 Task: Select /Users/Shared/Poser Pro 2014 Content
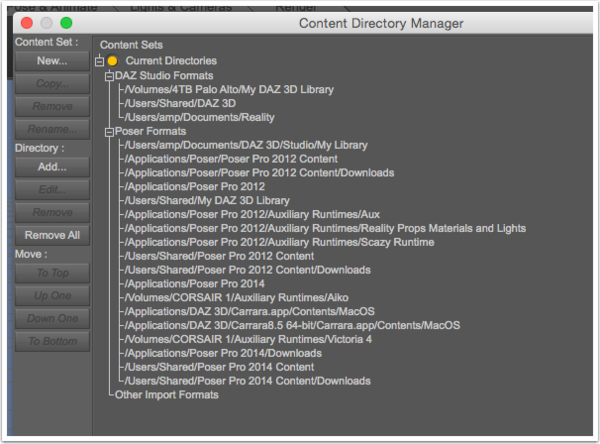tap(219, 367)
